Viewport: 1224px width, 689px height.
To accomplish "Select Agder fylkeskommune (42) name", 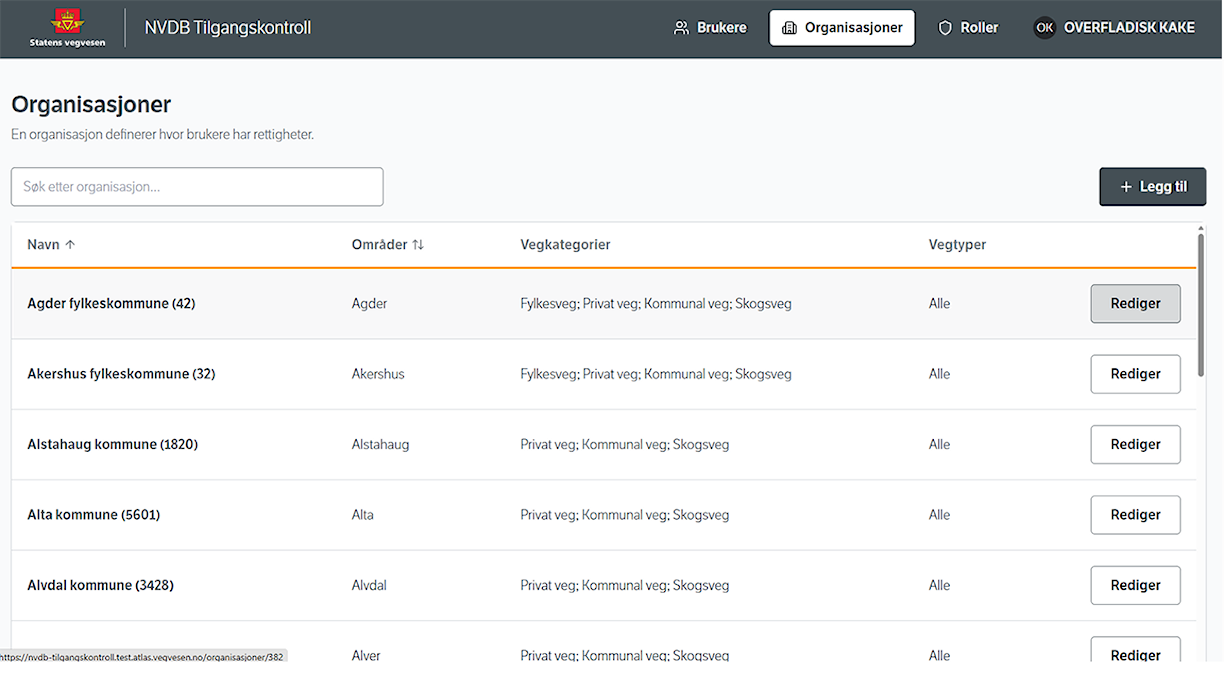I will pyautogui.click(x=111, y=304).
